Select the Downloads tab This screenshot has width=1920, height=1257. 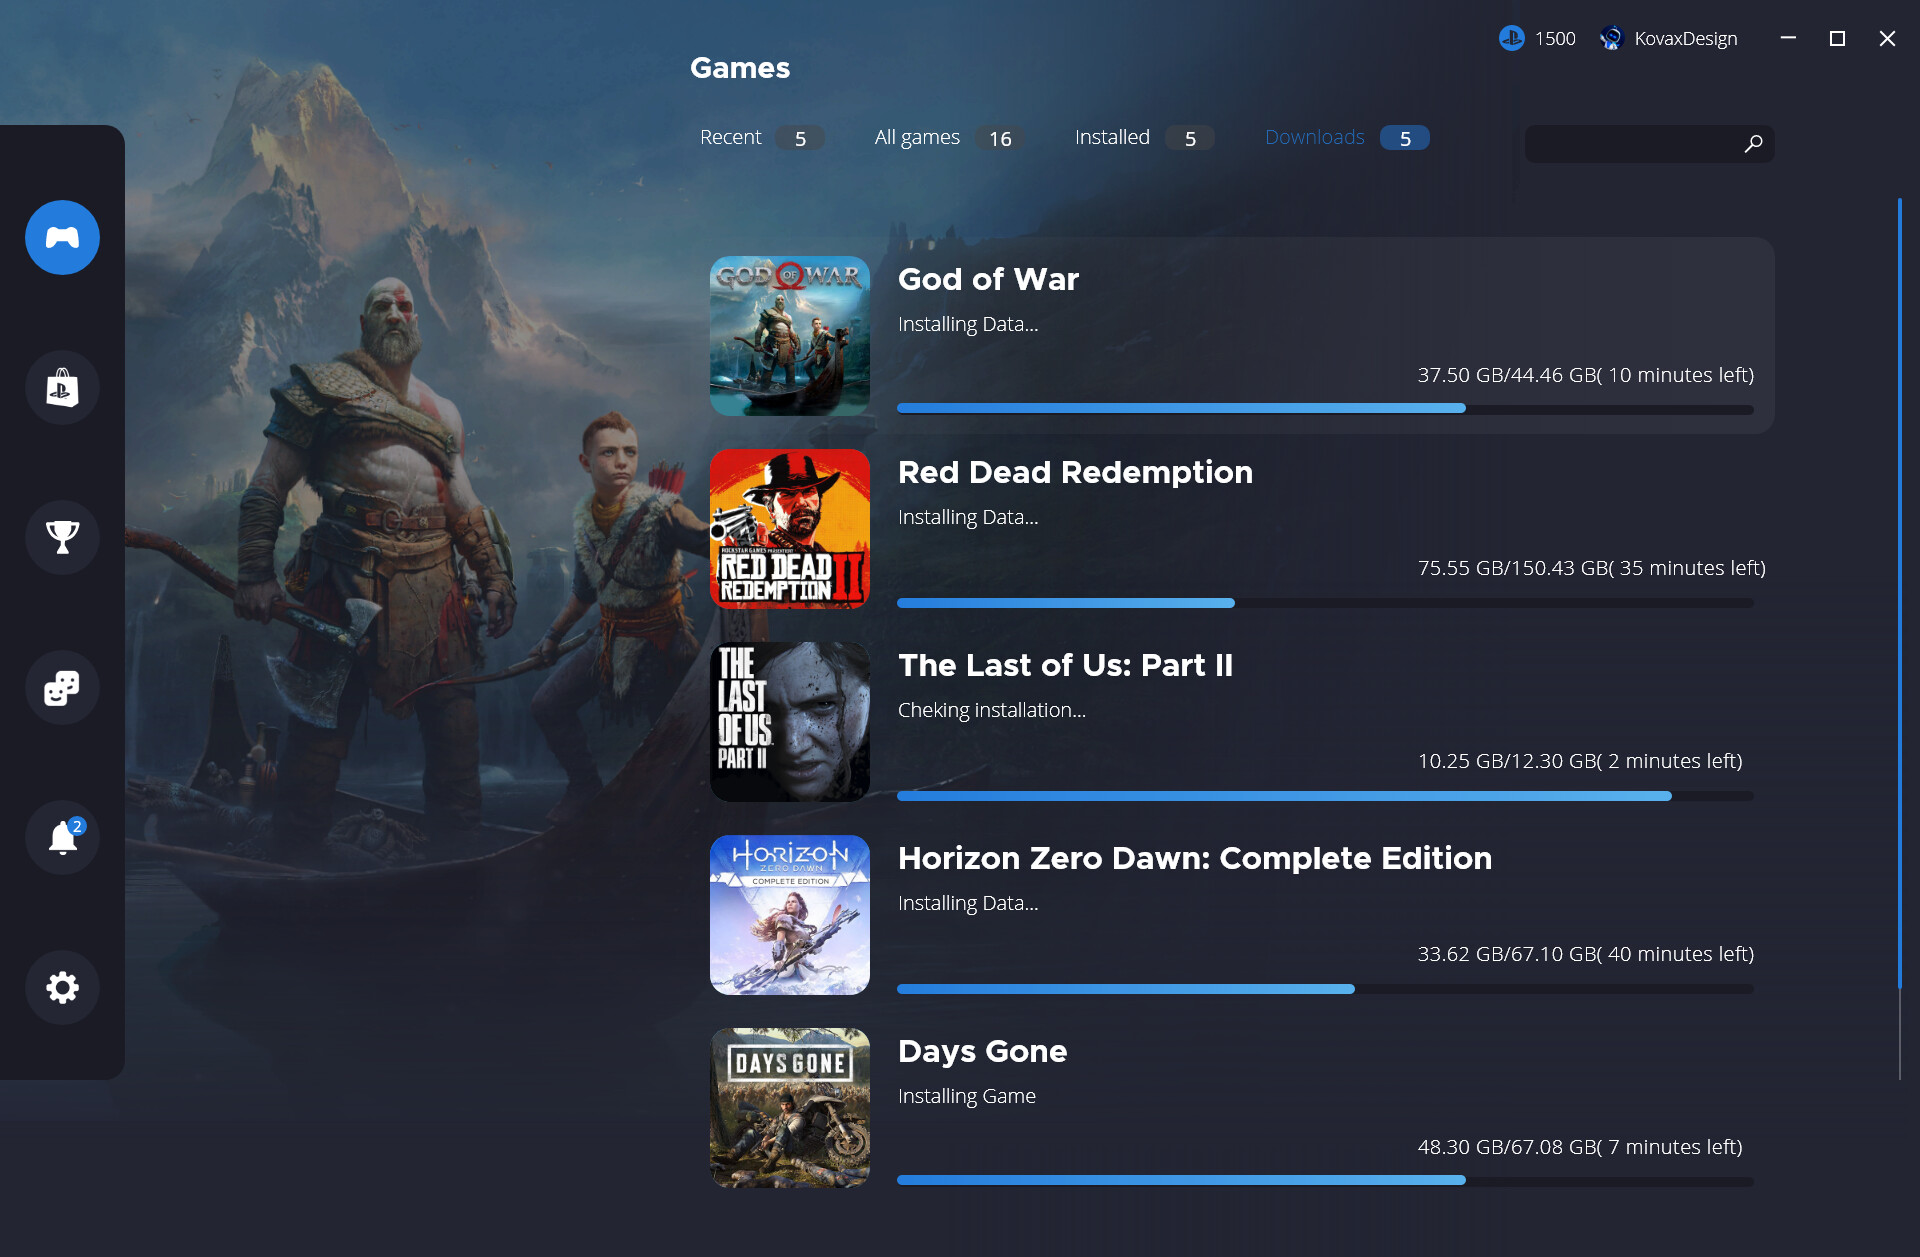coord(1314,137)
